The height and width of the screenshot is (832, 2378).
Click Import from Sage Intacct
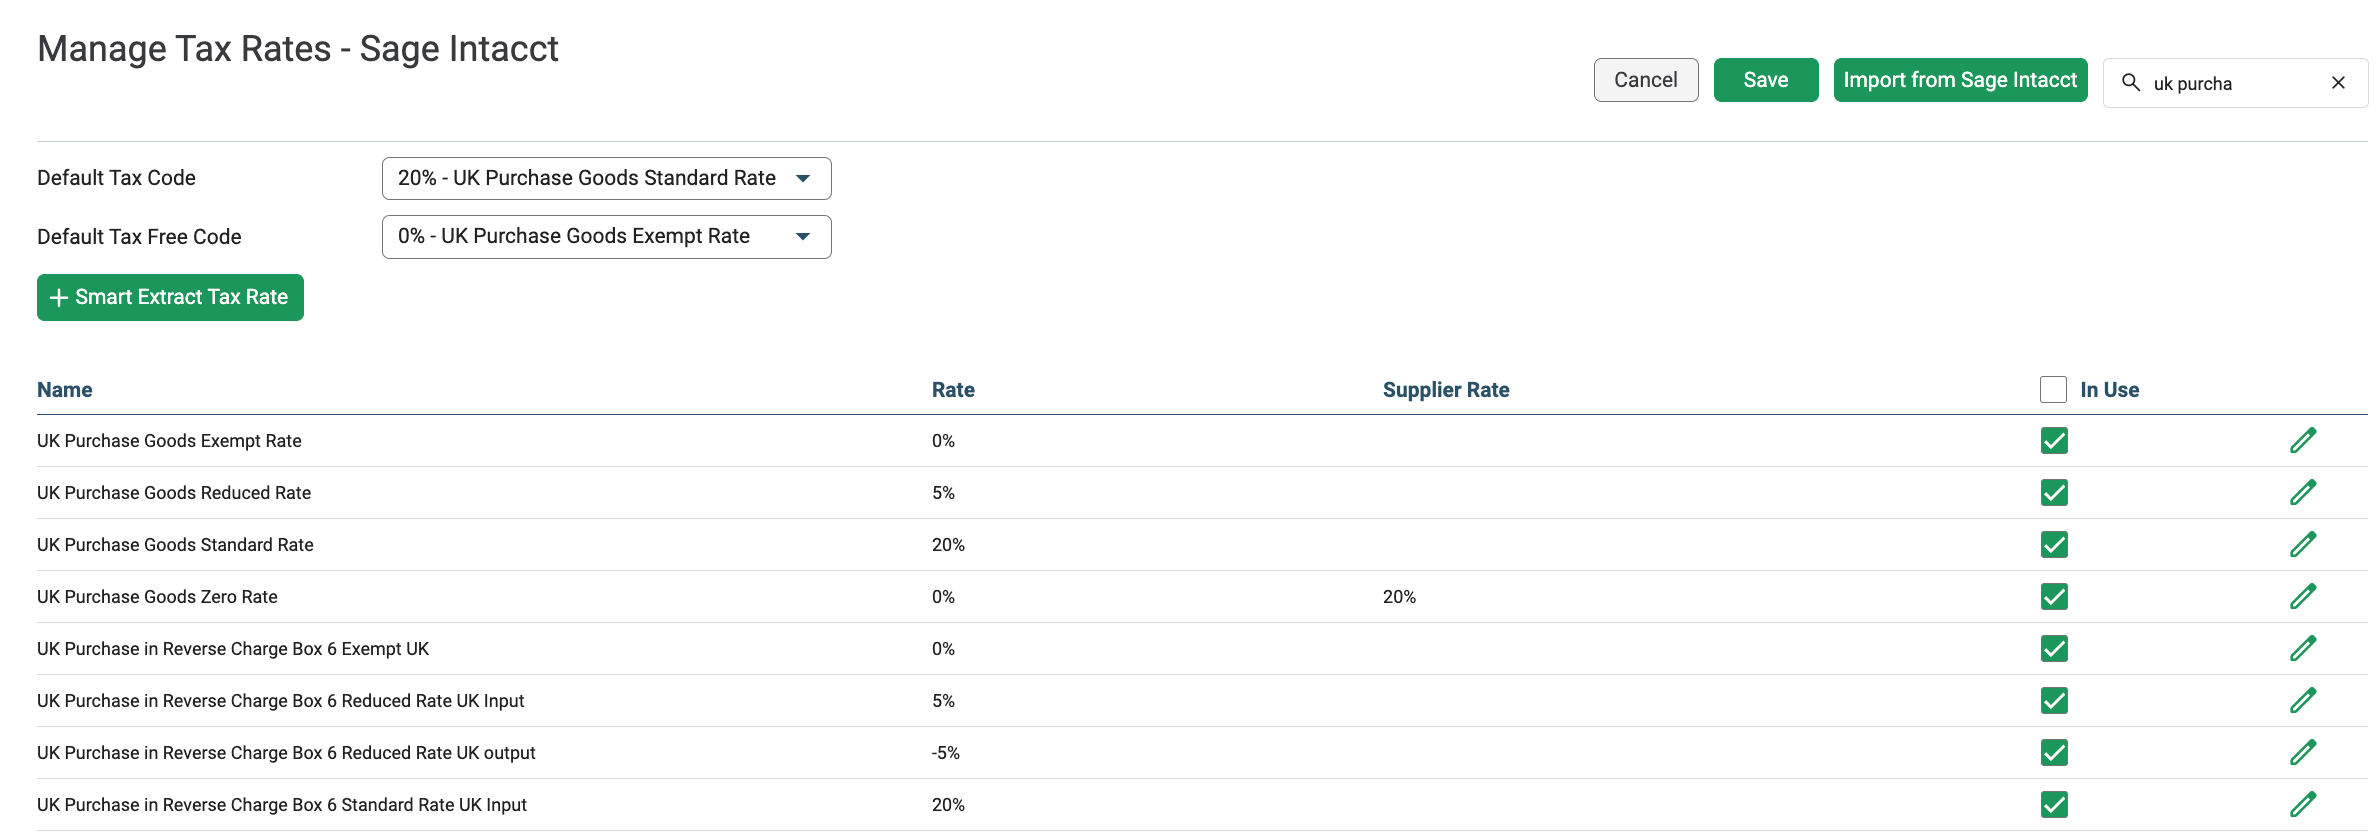(1960, 80)
